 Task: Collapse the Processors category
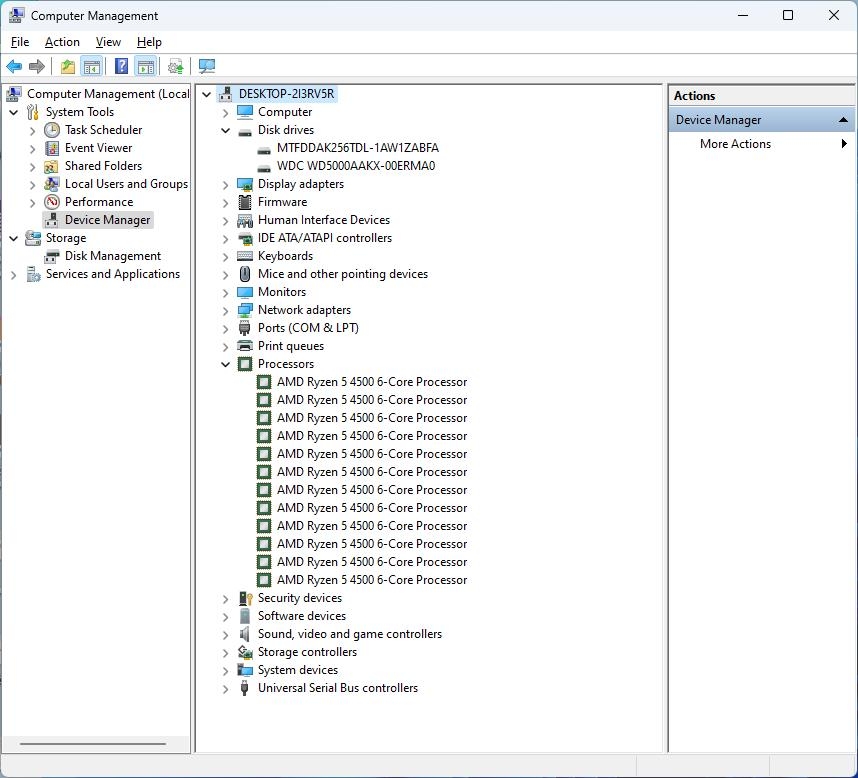[226, 364]
